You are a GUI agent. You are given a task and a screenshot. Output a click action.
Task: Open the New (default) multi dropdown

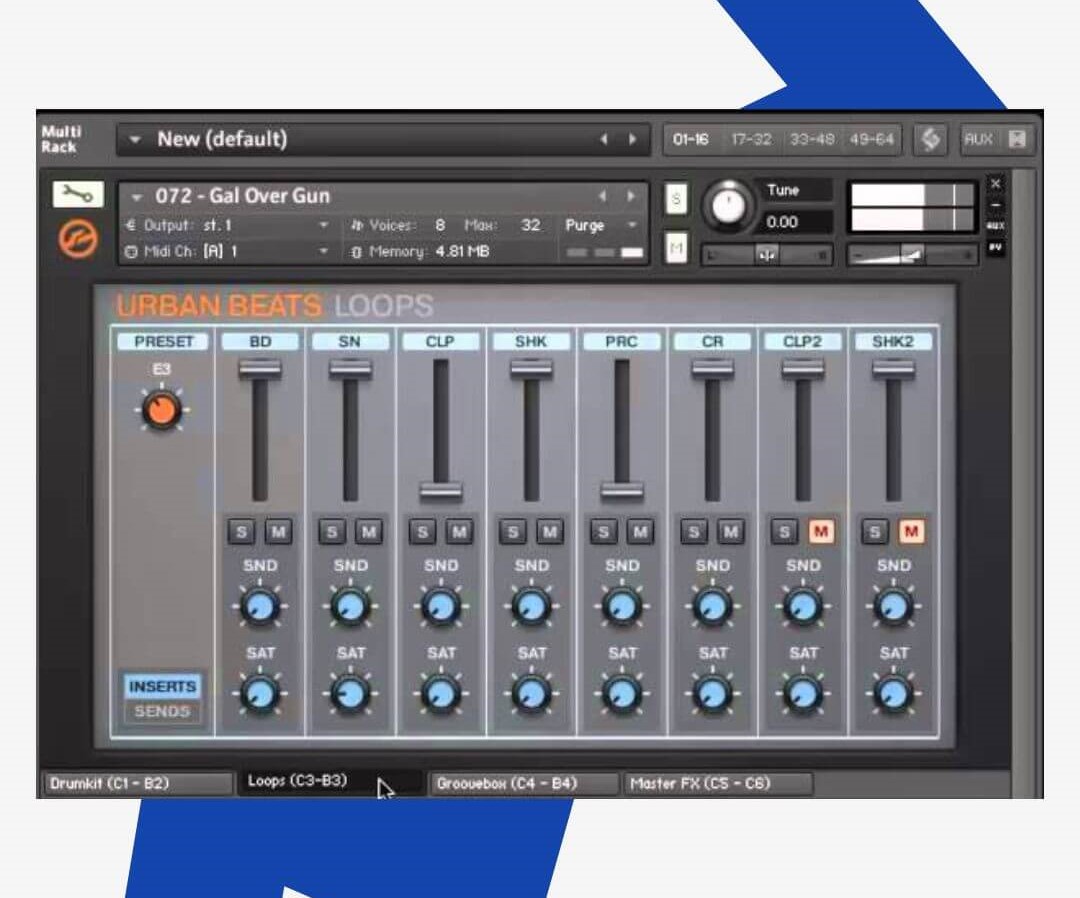click(136, 140)
